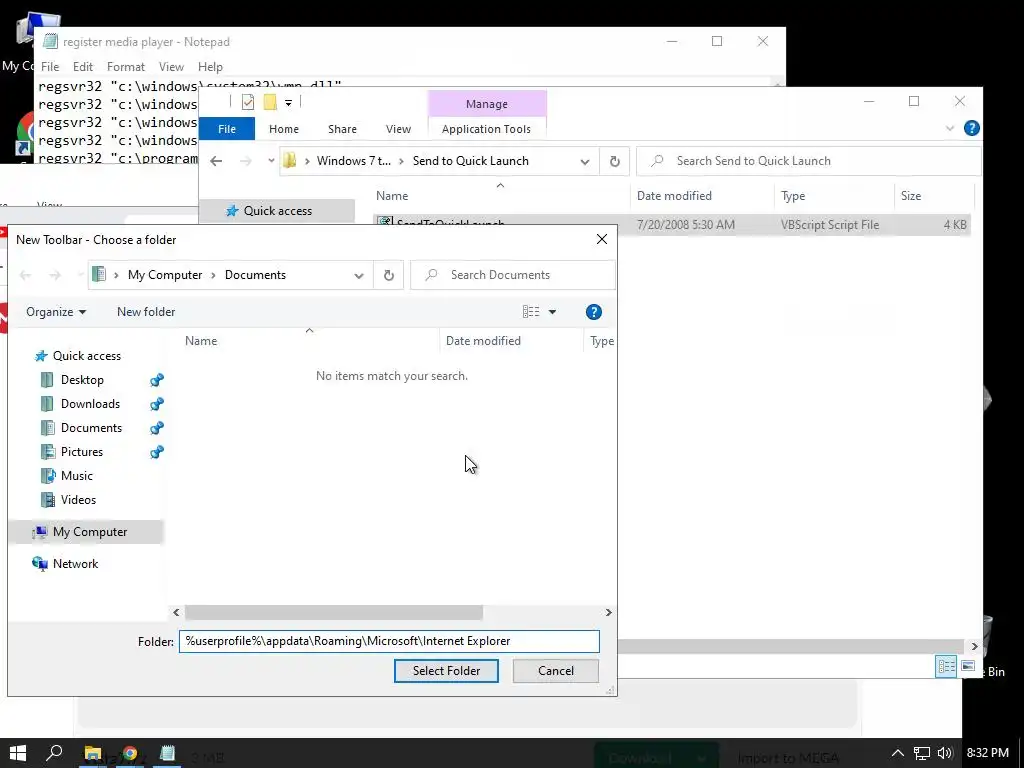Viewport: 1024px width, 768px height.
Task: Open Notepad Format menu
Action: [125, 67]
